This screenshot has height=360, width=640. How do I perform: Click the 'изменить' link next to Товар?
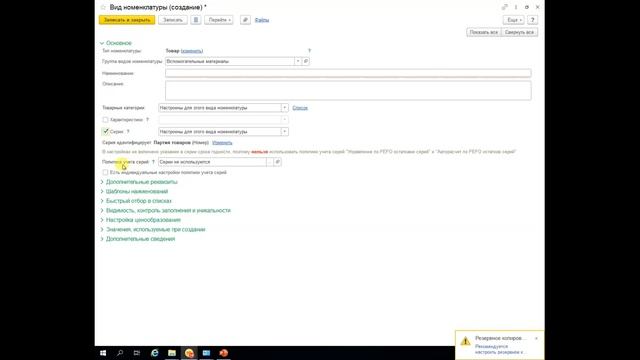click(192, 51)
